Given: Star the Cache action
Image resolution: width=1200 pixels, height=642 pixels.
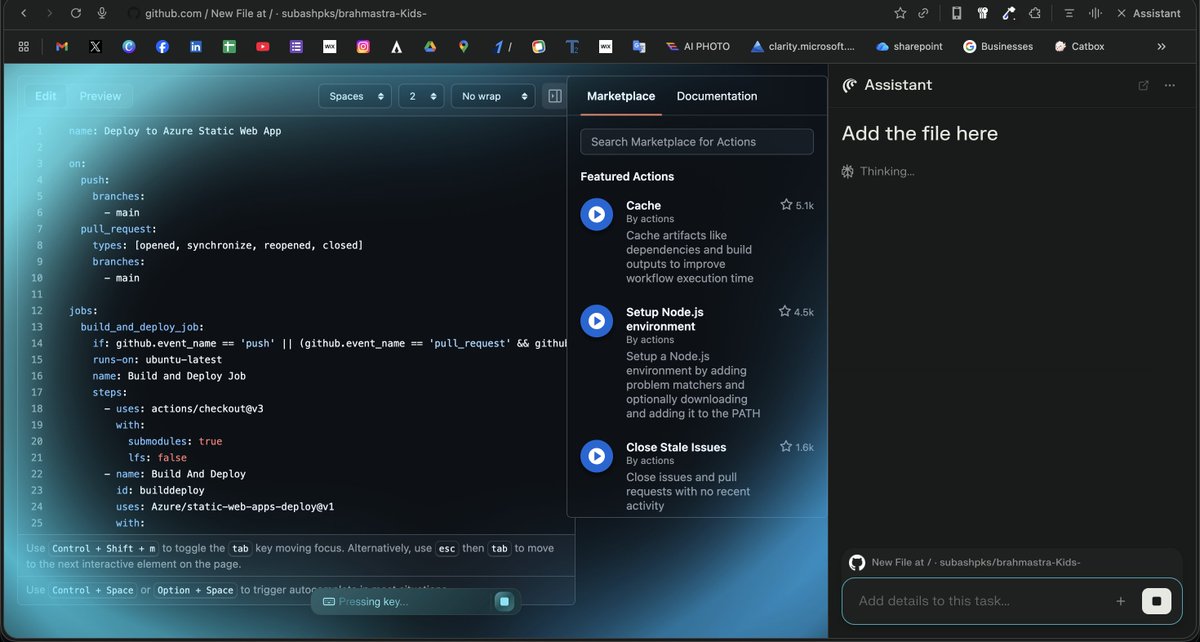Looking at the screenshot, I should (786, 205).
